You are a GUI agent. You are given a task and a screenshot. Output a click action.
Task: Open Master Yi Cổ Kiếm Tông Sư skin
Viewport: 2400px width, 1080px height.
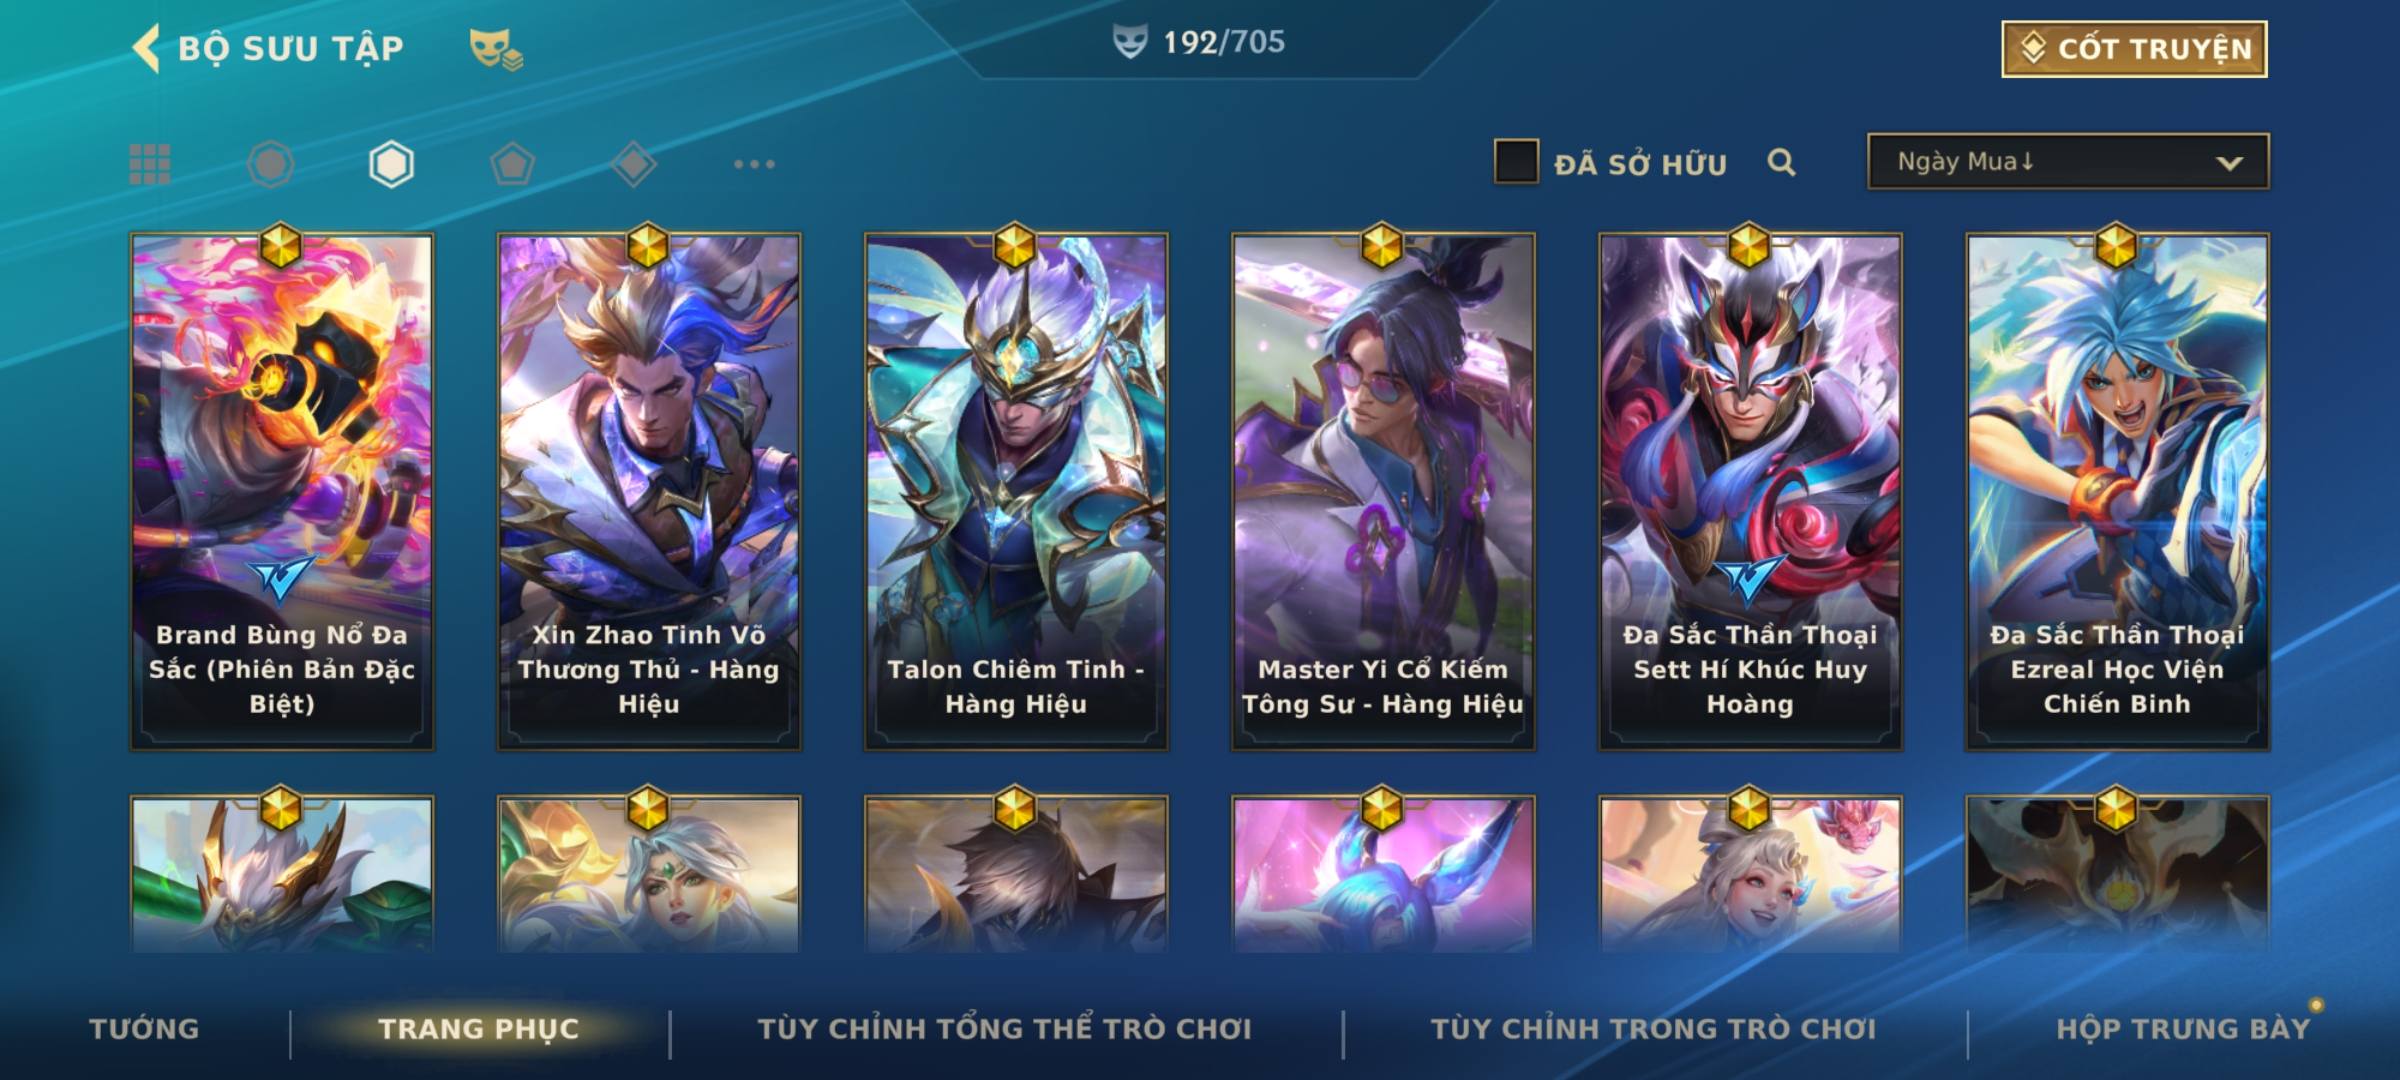click(1383, 492)
